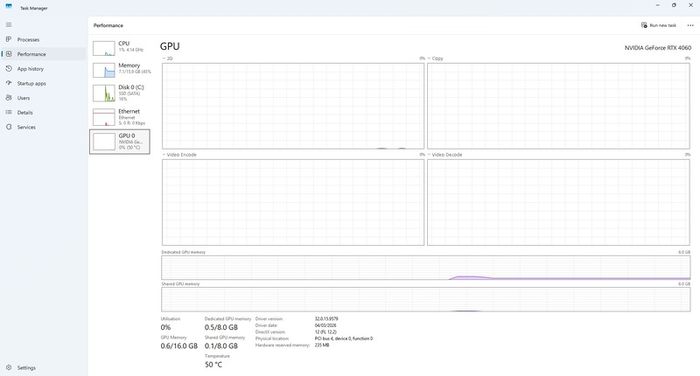Click the Dedicated GPU memory usage graph
Image resolution: width=700 pixels, height=376 pixels.
click(x=426, y=267)
